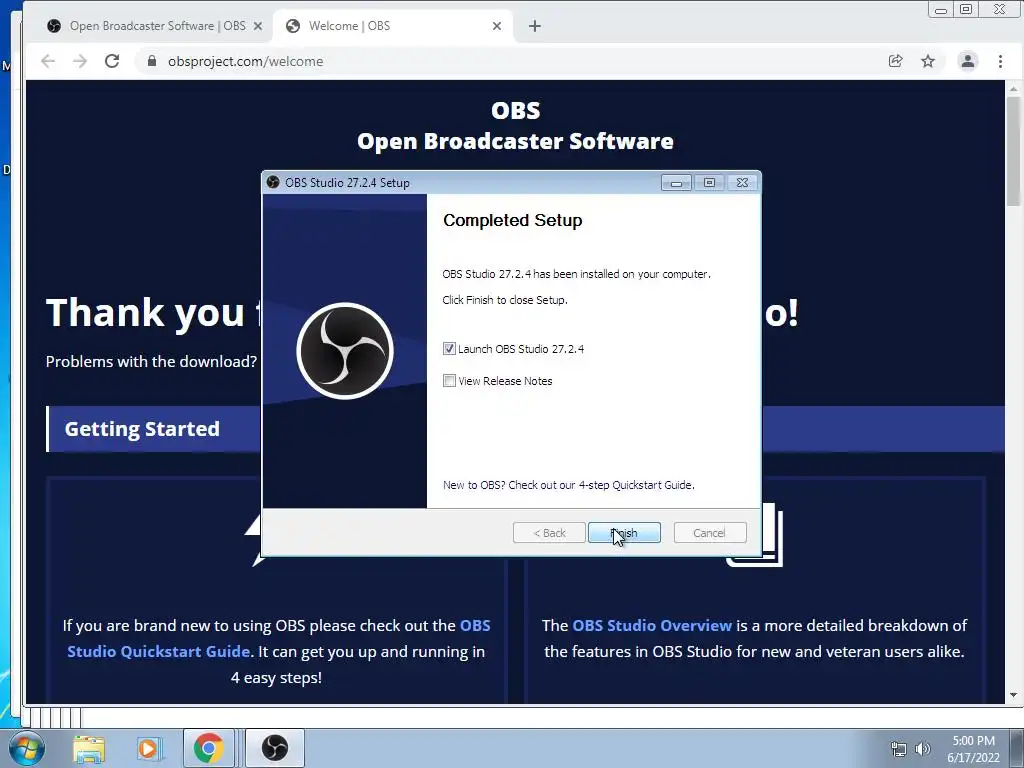Open the volume tray icon

[922, 749]
